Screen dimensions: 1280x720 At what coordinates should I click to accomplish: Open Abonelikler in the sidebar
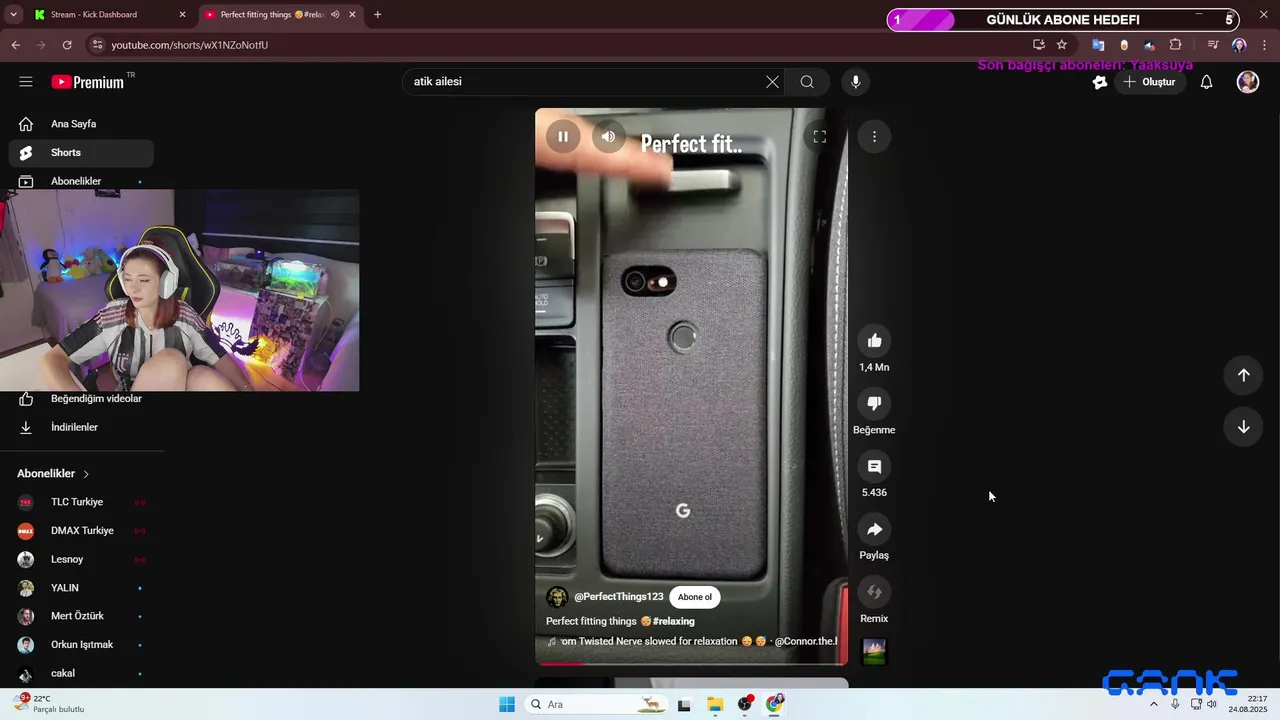coord(81,181)
